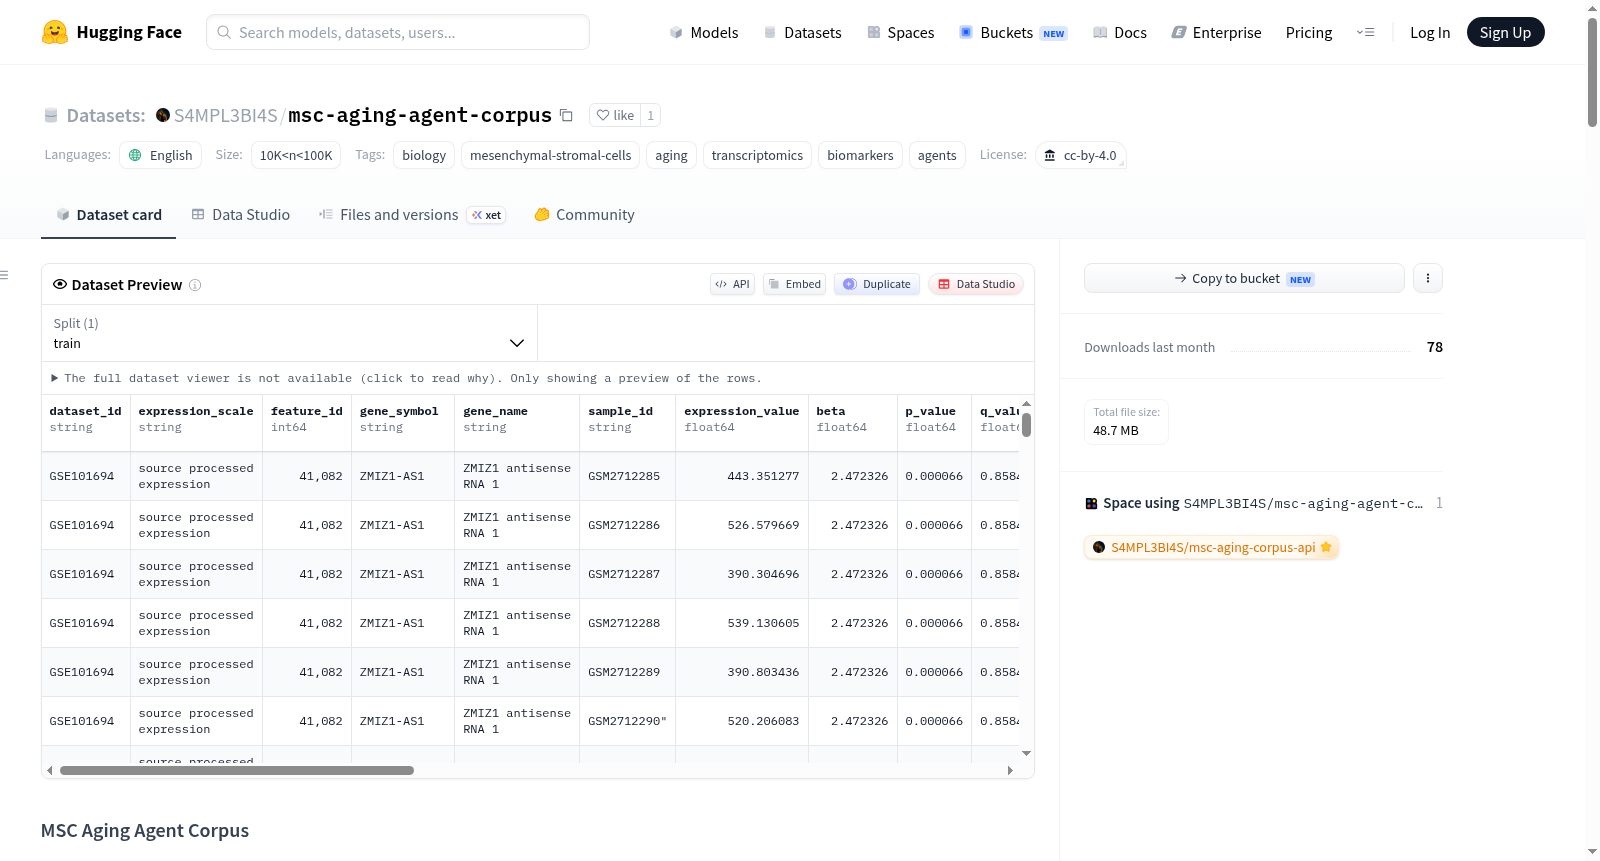The height and width of the screenshot is (861, 1600).
Task: Open the S4MPL3BI4S owner profile link
Action: pyautogui.click(x=226, y=115)
